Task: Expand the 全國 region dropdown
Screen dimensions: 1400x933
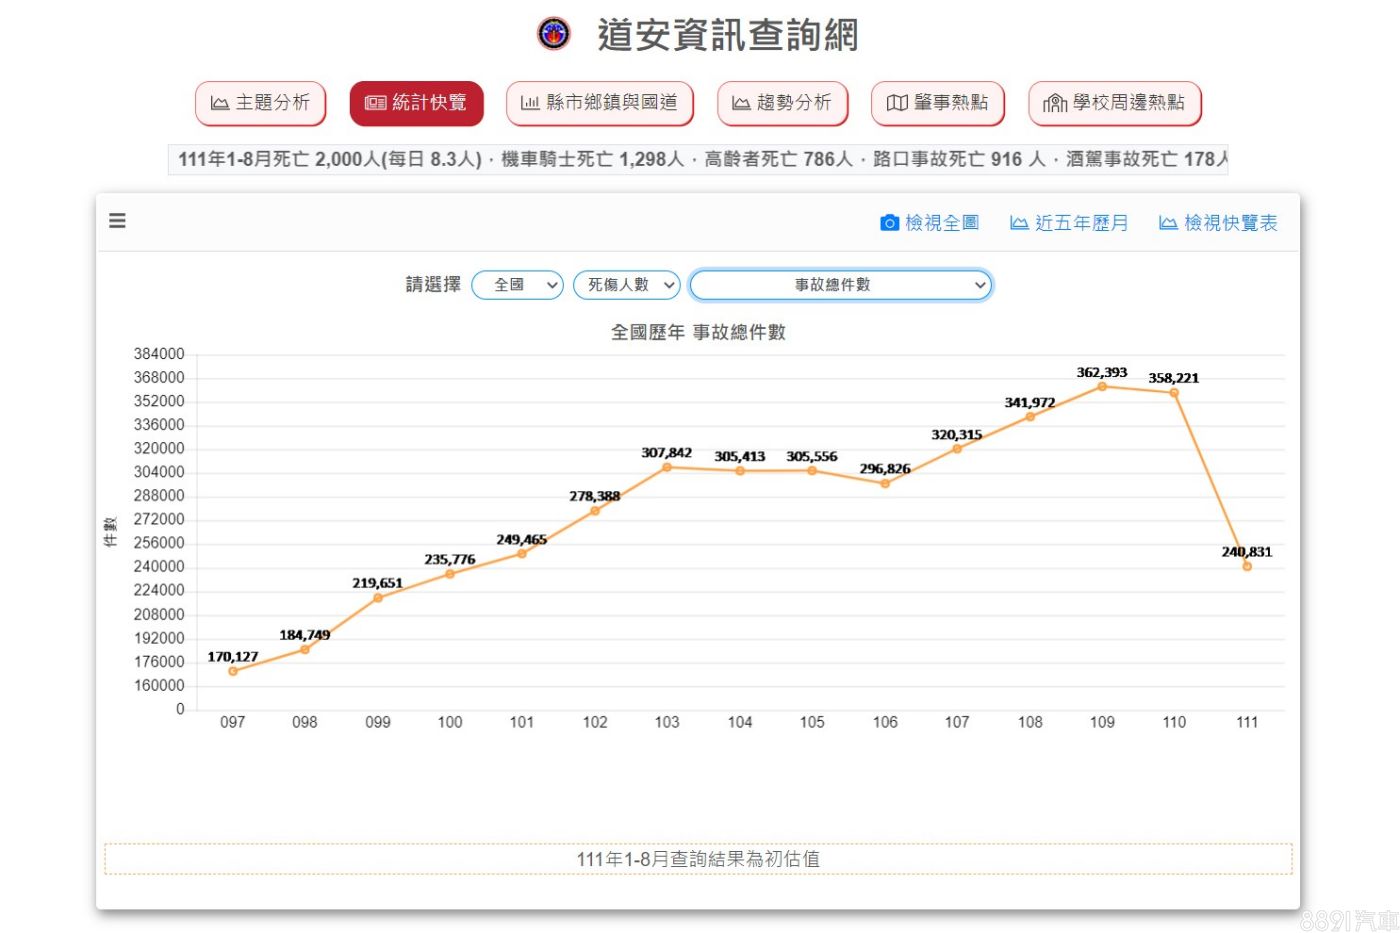Action: tap(517, 285)
